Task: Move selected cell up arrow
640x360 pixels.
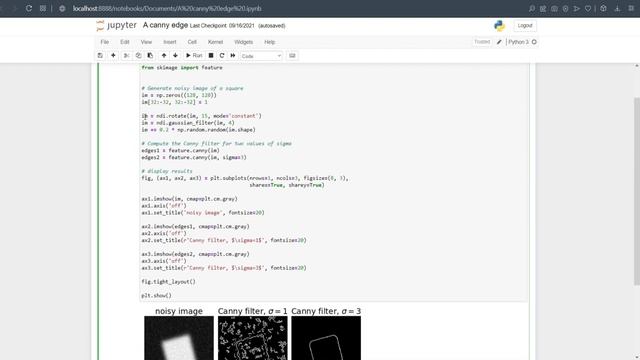Action: click(164, 56)
